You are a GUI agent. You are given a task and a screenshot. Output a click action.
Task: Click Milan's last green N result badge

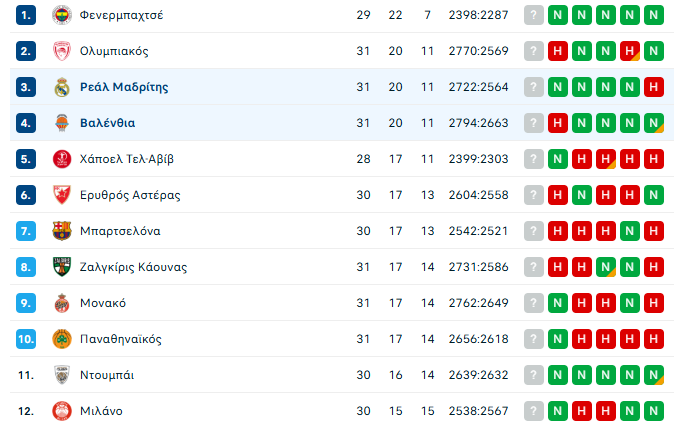[654, 411]
